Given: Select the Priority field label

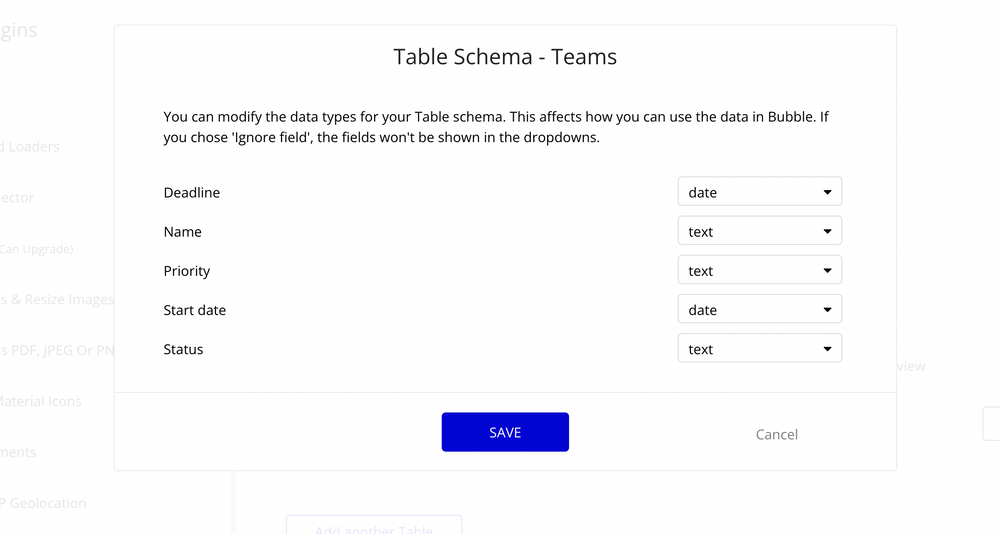Looking at the screenshot, I should point(186,271).
